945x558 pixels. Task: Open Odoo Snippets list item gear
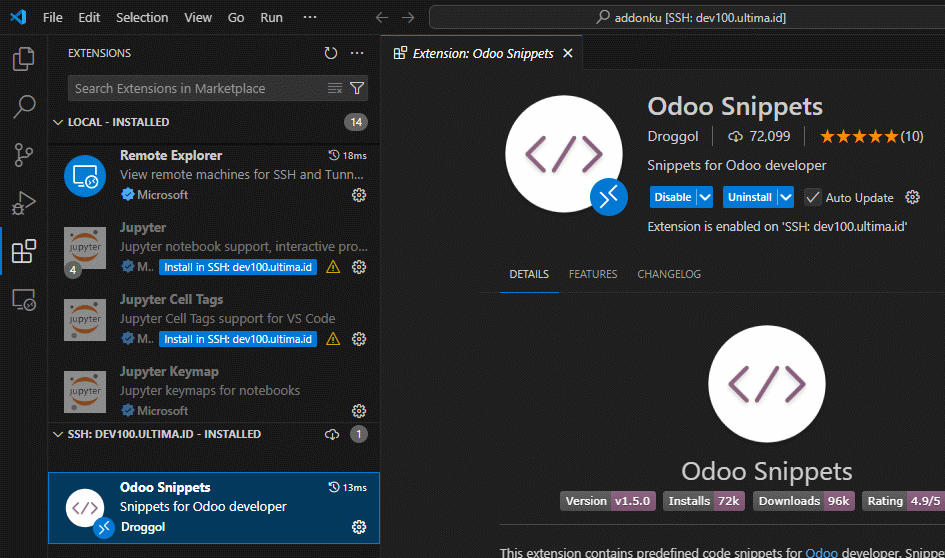[x=359, y=527]
